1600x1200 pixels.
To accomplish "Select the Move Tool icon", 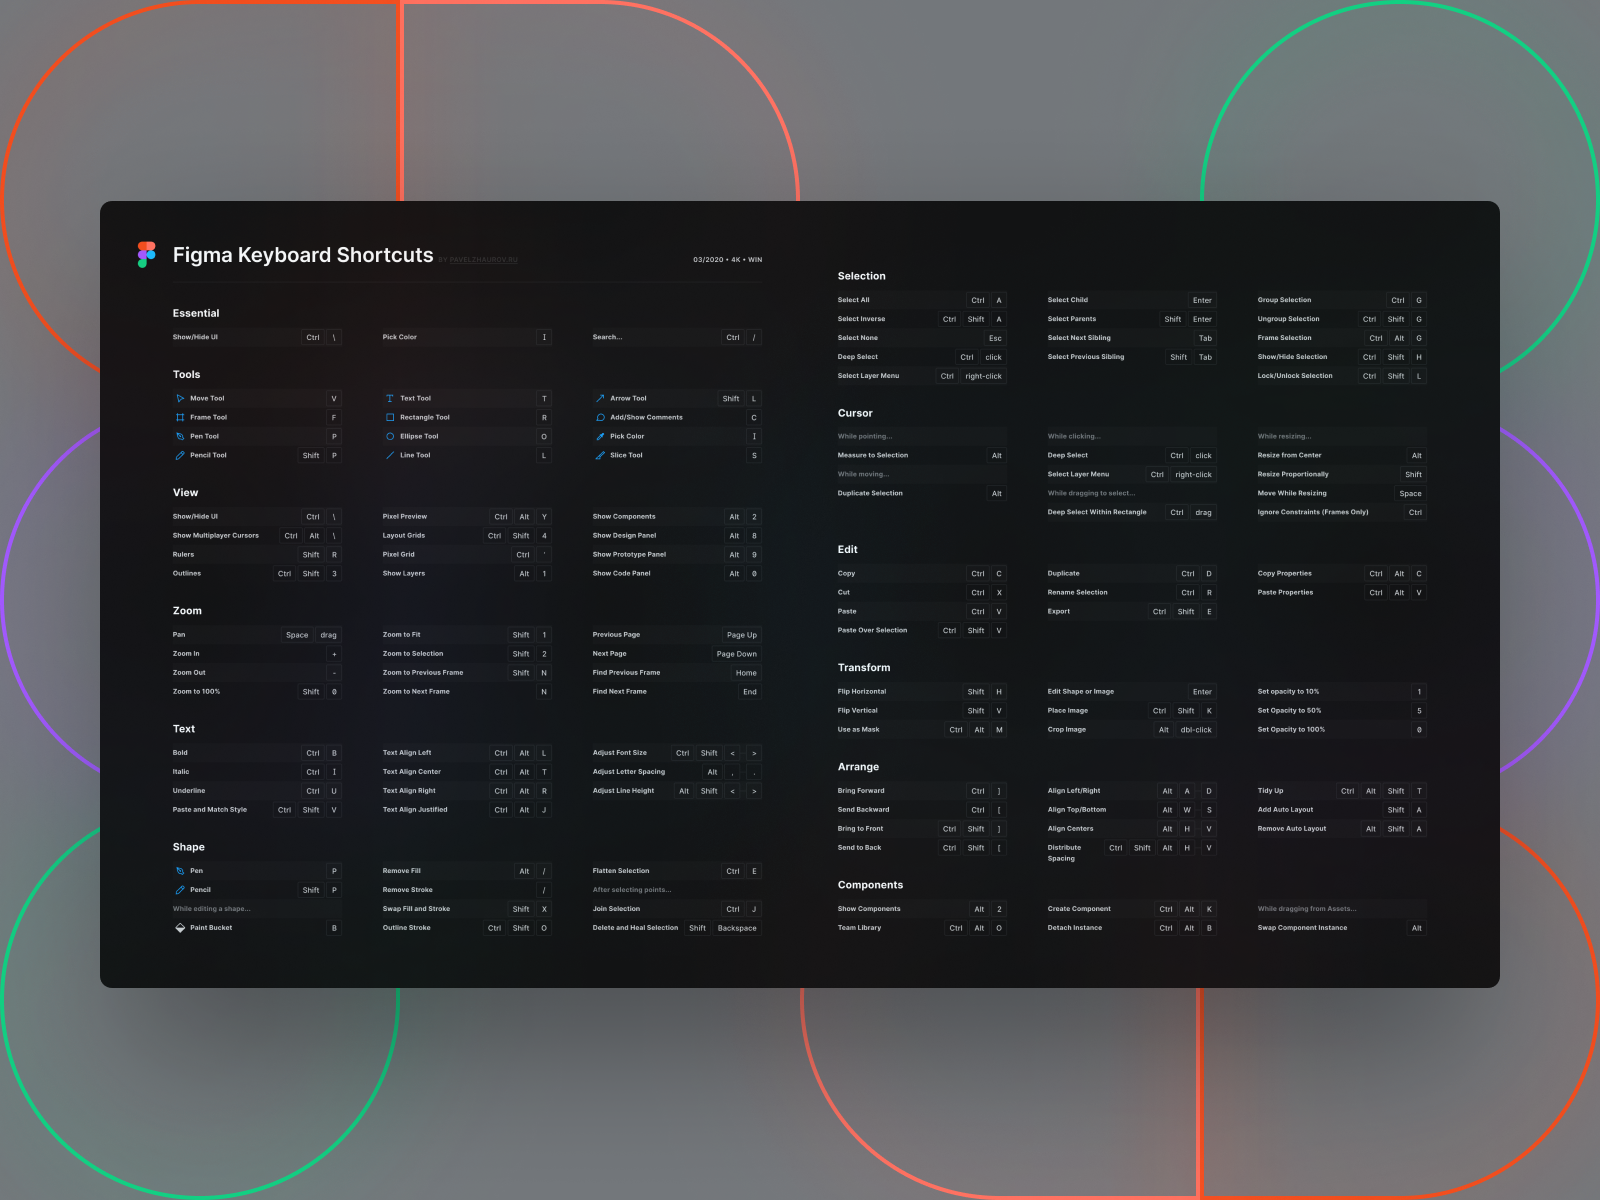I will 181,398.
